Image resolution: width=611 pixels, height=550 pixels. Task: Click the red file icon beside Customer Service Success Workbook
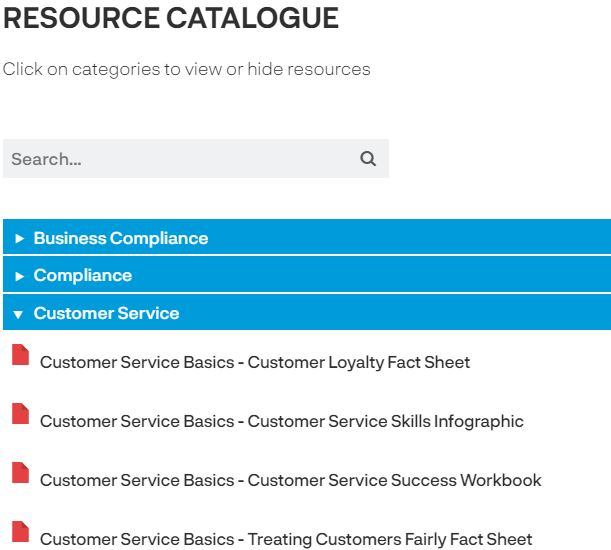pos(20,472)
